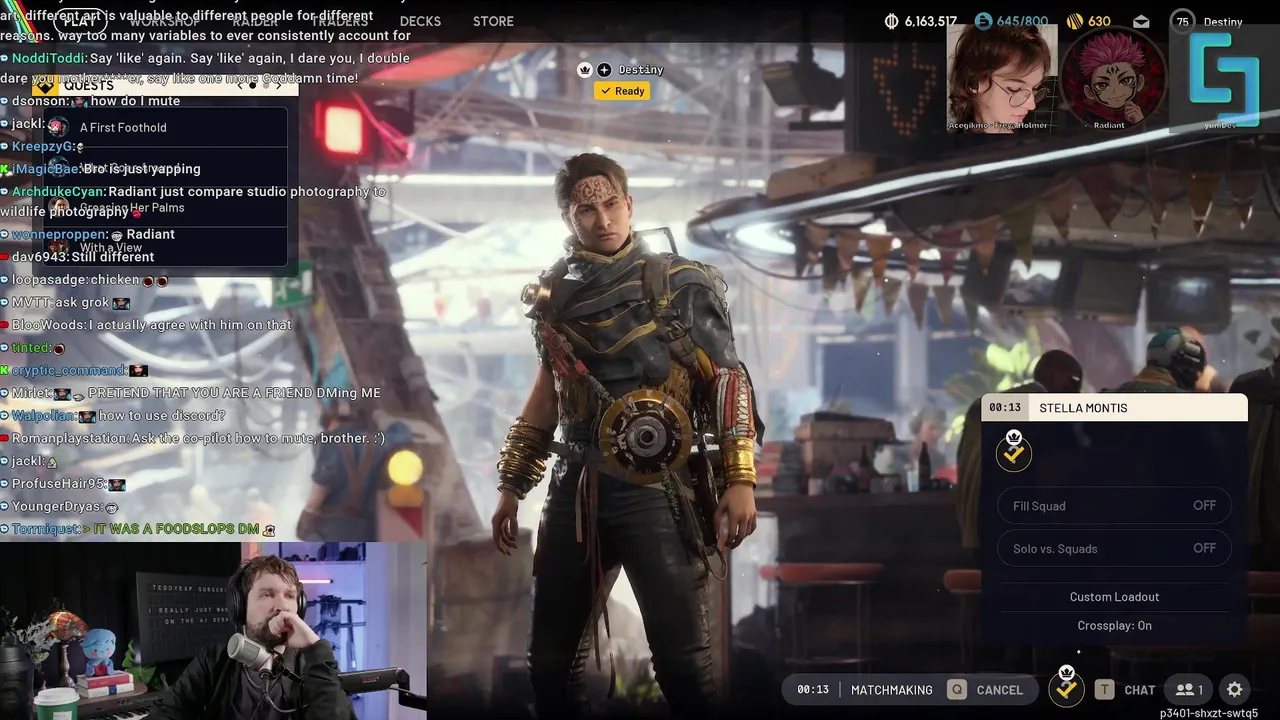Click the 00:13 timer in the Stella Montis panel
This screenshot has height=720, width=1280.
coord(1005,408)
